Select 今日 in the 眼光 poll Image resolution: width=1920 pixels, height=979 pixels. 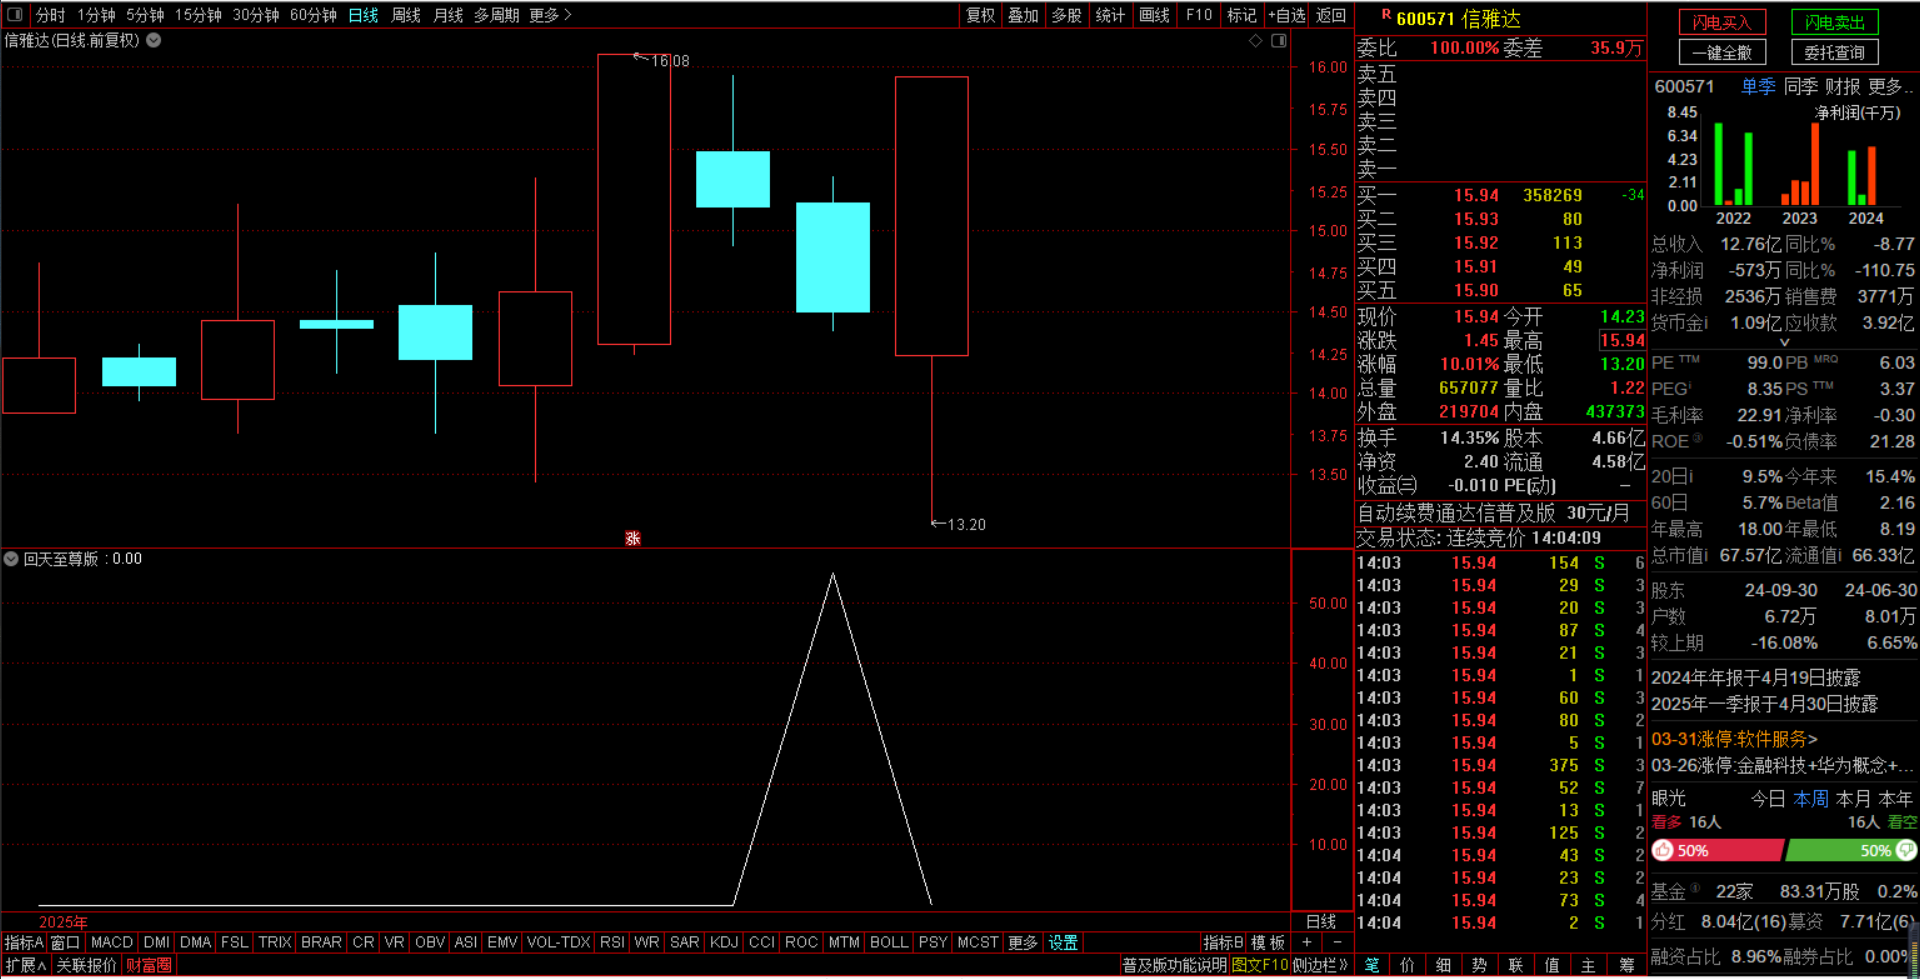click(1768, 799)
